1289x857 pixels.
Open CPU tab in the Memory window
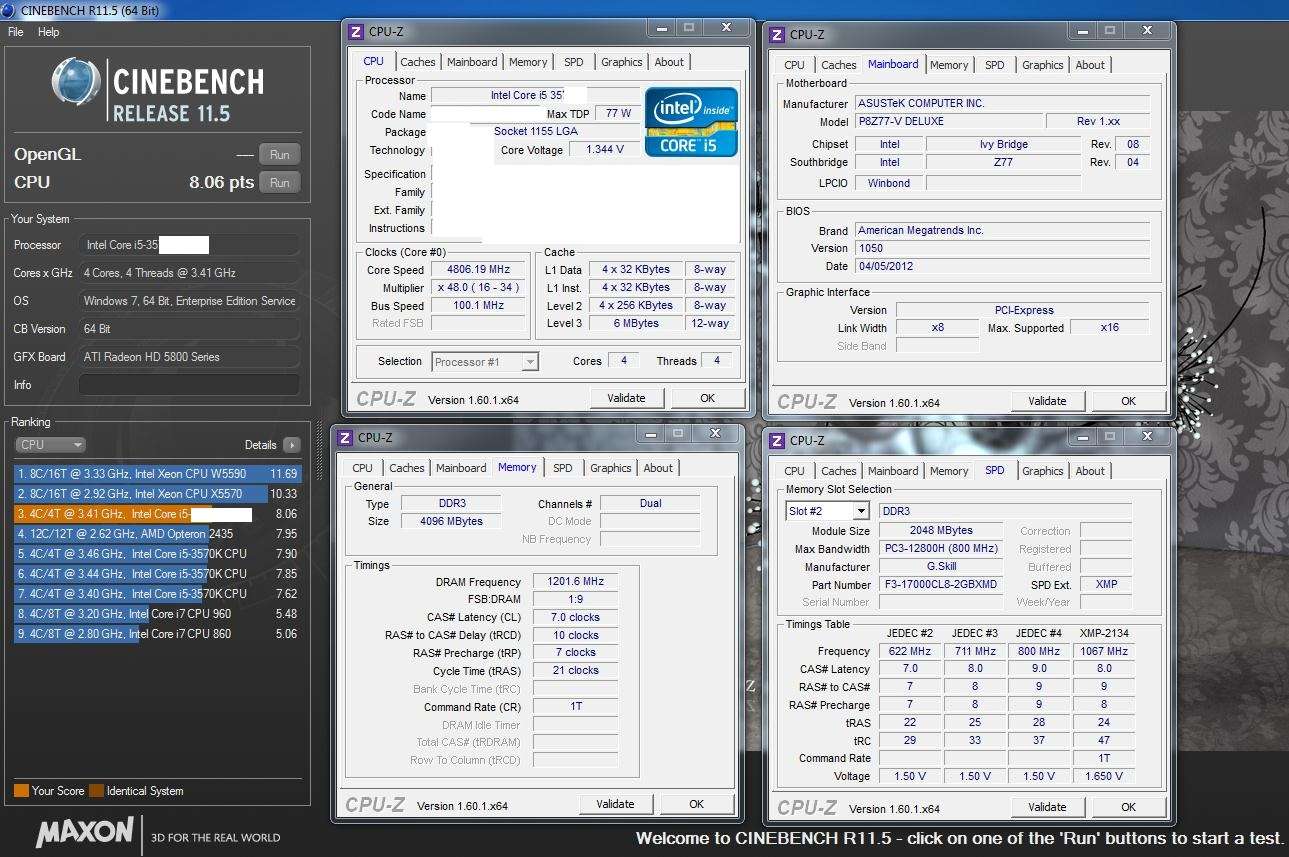click(x=363, y=468)
